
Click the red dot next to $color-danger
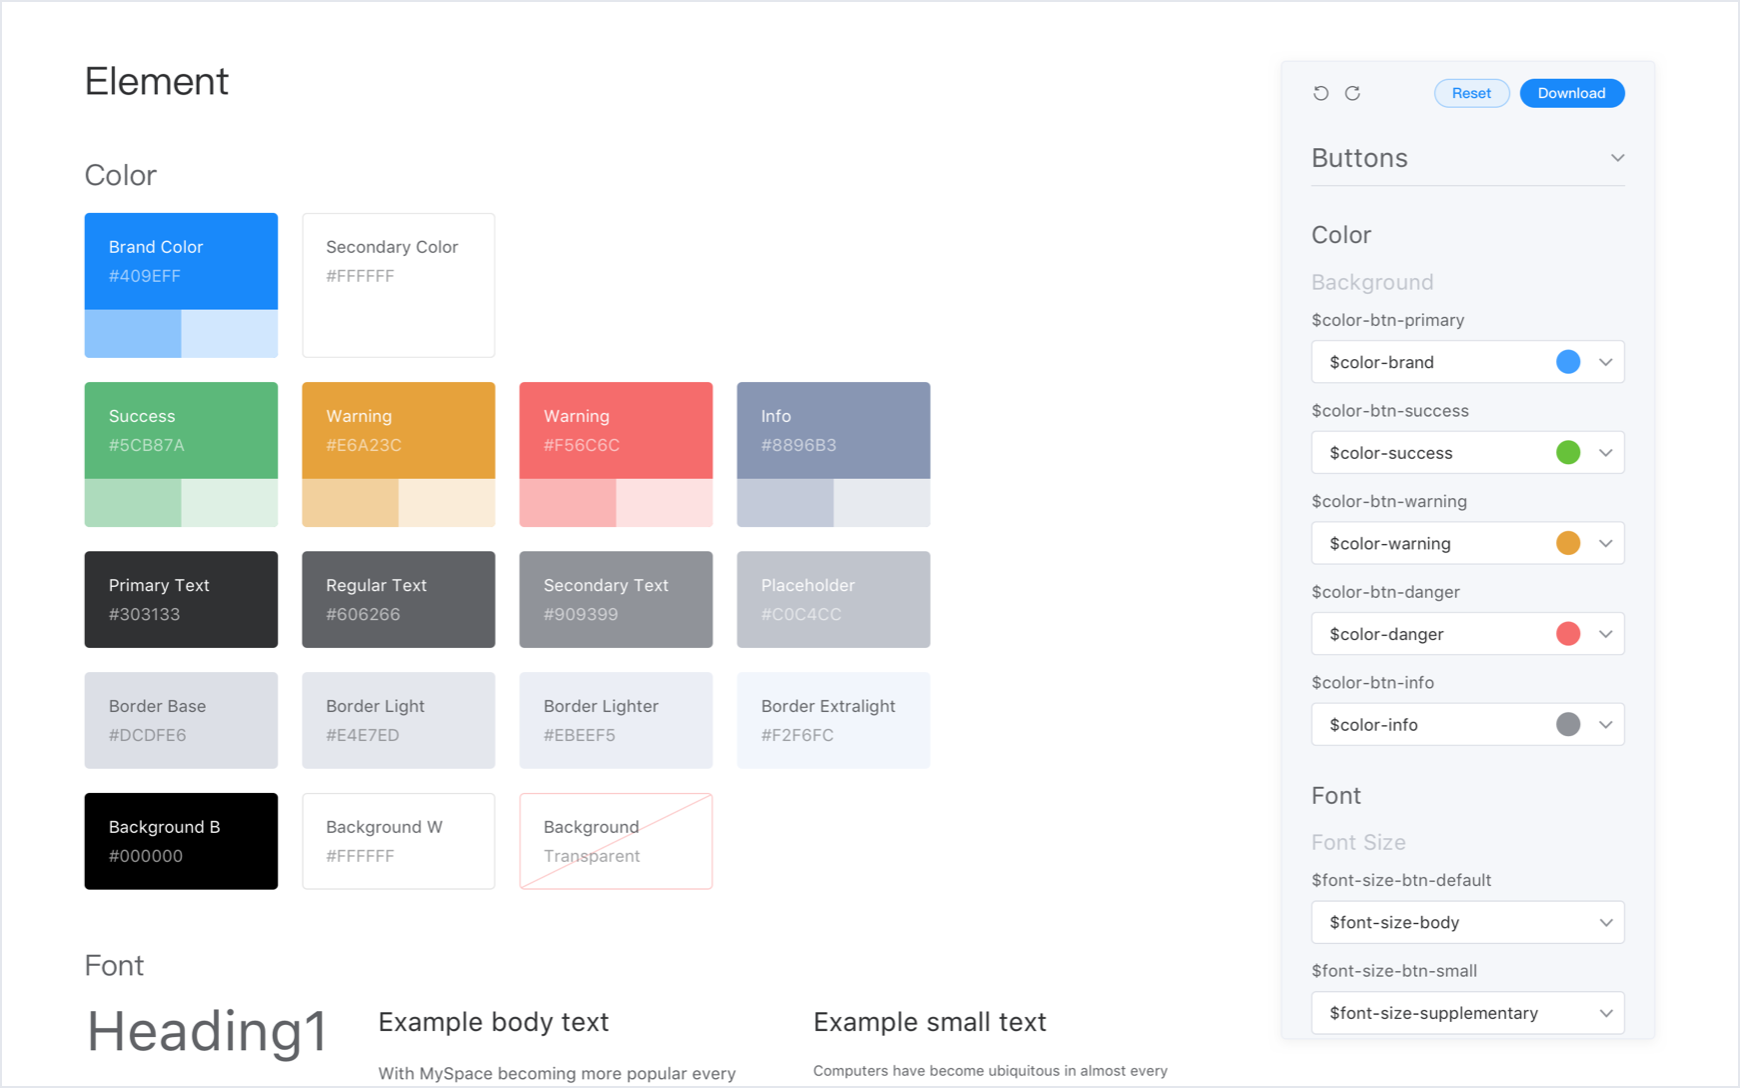pyautogui.click(x=1568, y=633)
